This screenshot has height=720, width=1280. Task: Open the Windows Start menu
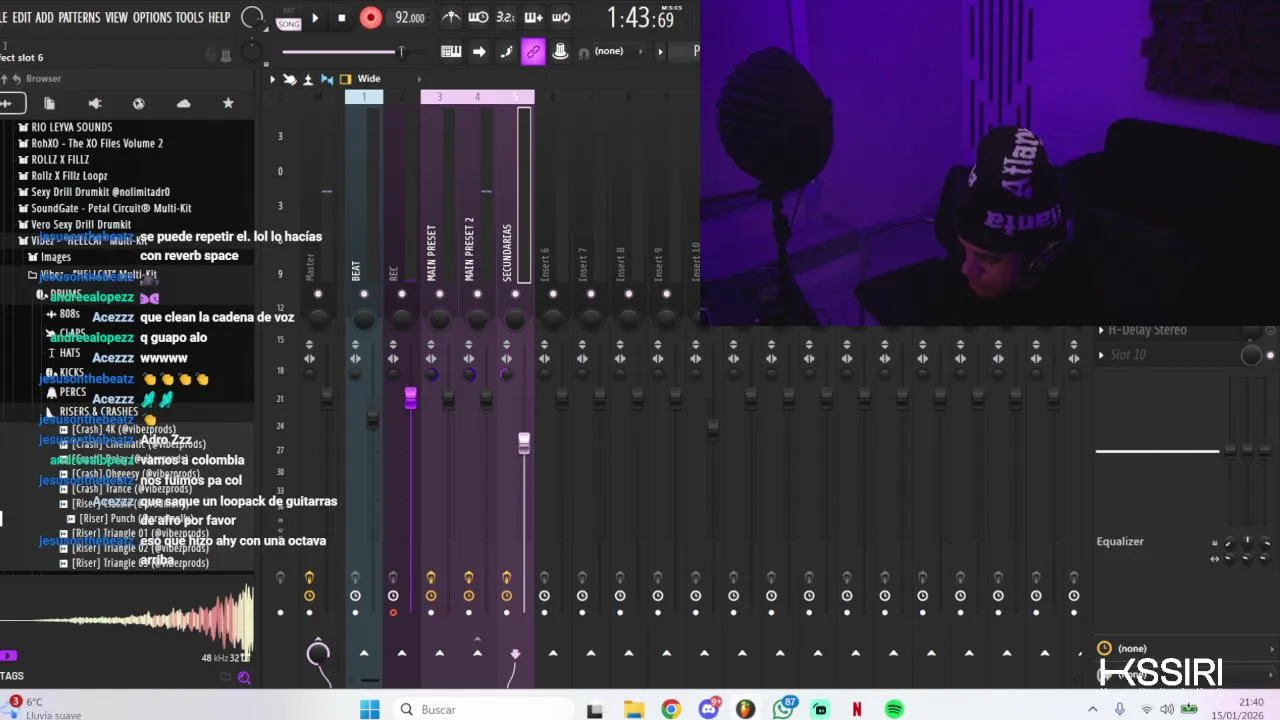point(369,709)
